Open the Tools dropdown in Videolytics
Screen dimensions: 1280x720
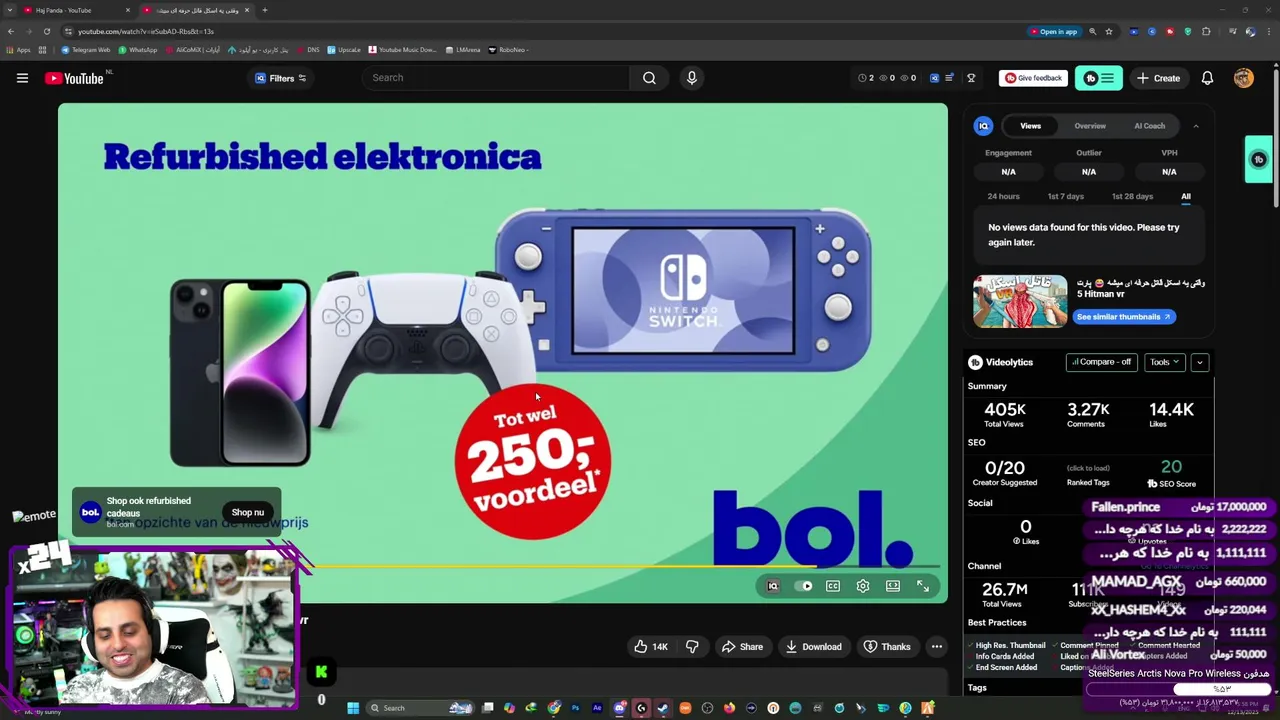(x=1164, y=362)
